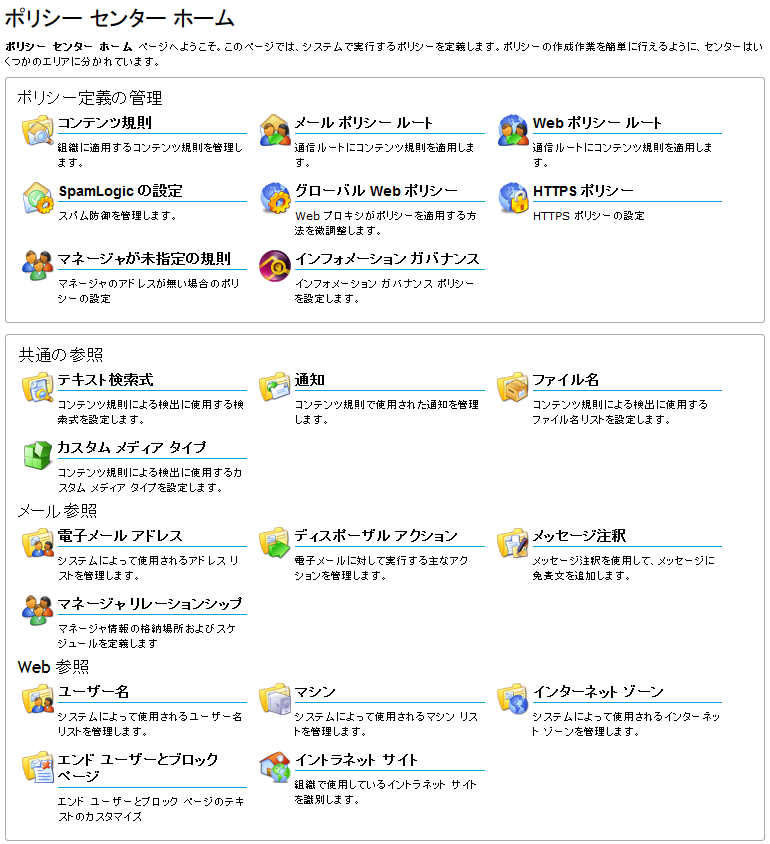The width and height of the screenshot is (770, 844).
Task: Open the テキスト検索式 link
Action: pyautogui.click(x=105, y=380)
